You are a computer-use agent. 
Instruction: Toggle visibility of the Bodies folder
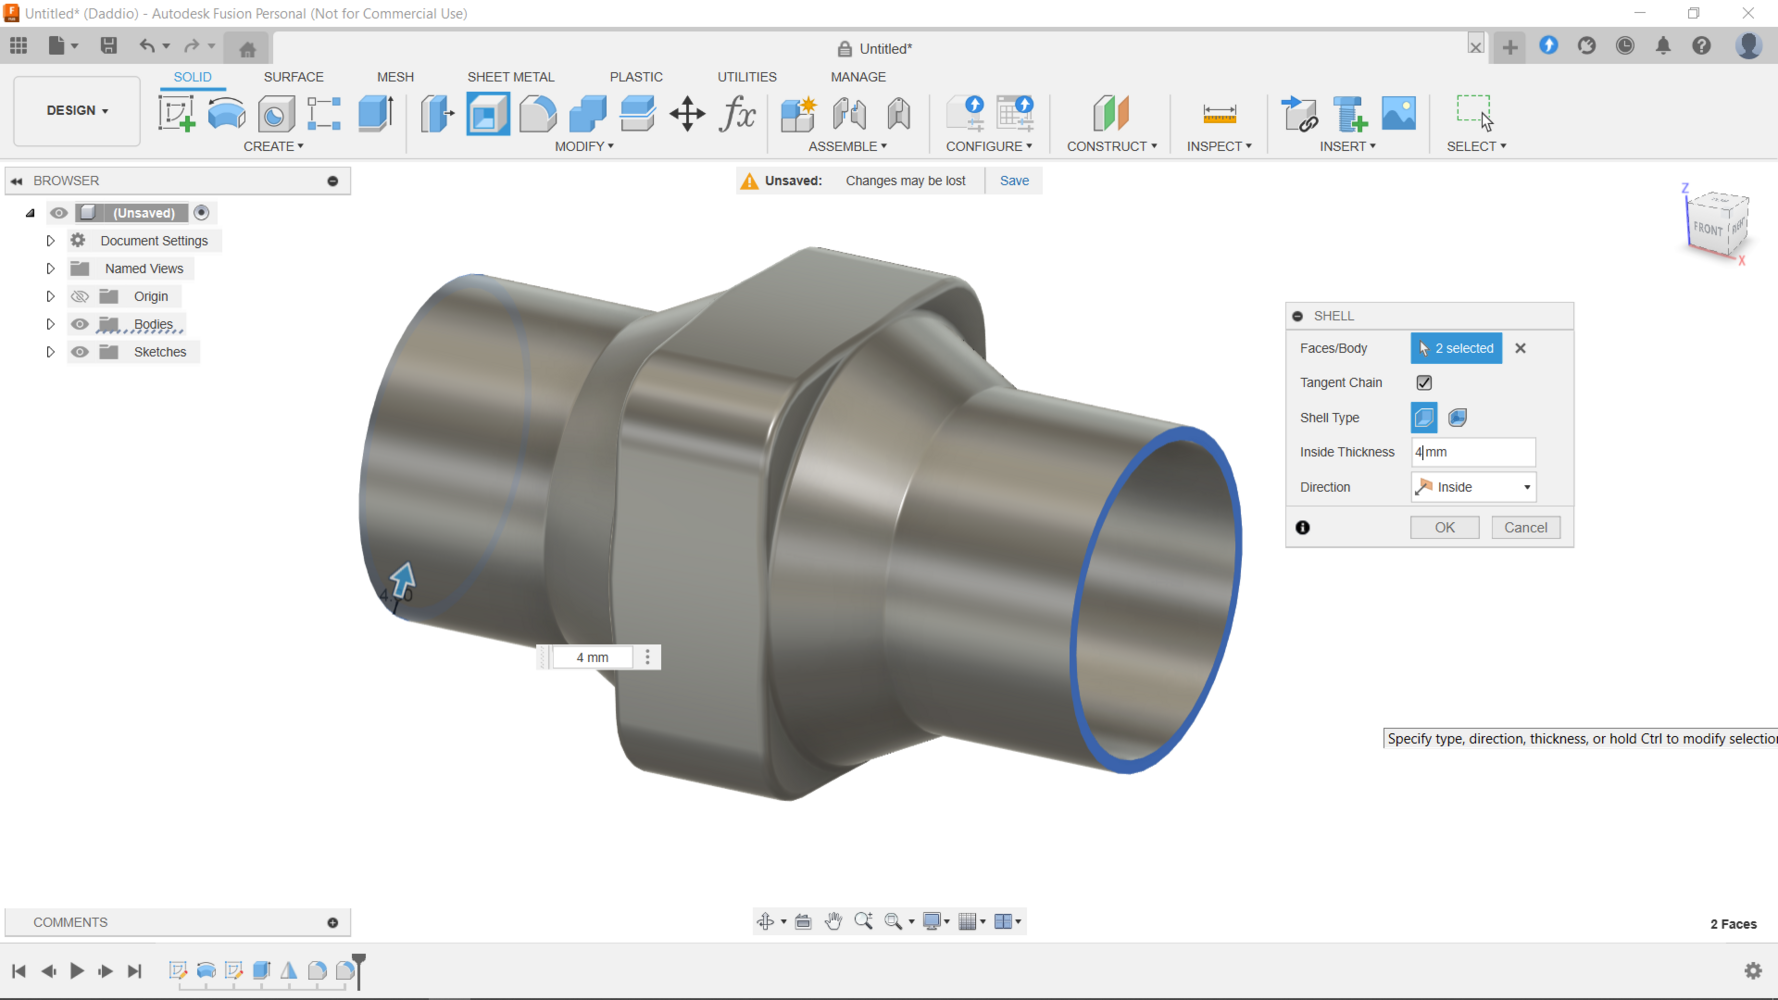pos(80,324)
